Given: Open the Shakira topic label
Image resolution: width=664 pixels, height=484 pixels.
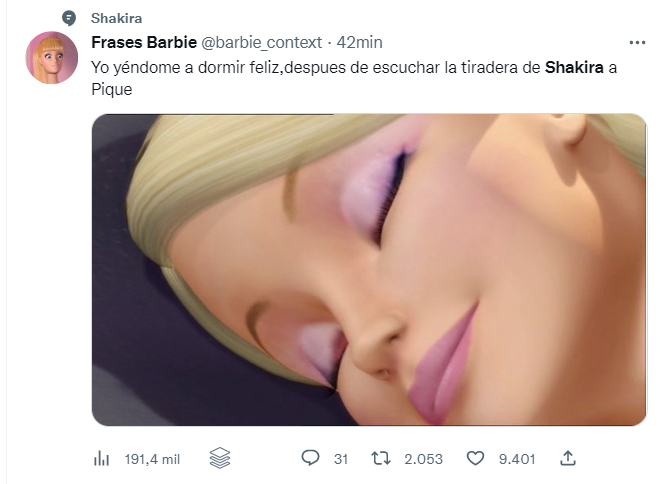Looking at the screenshot, I should click(115, 18).
